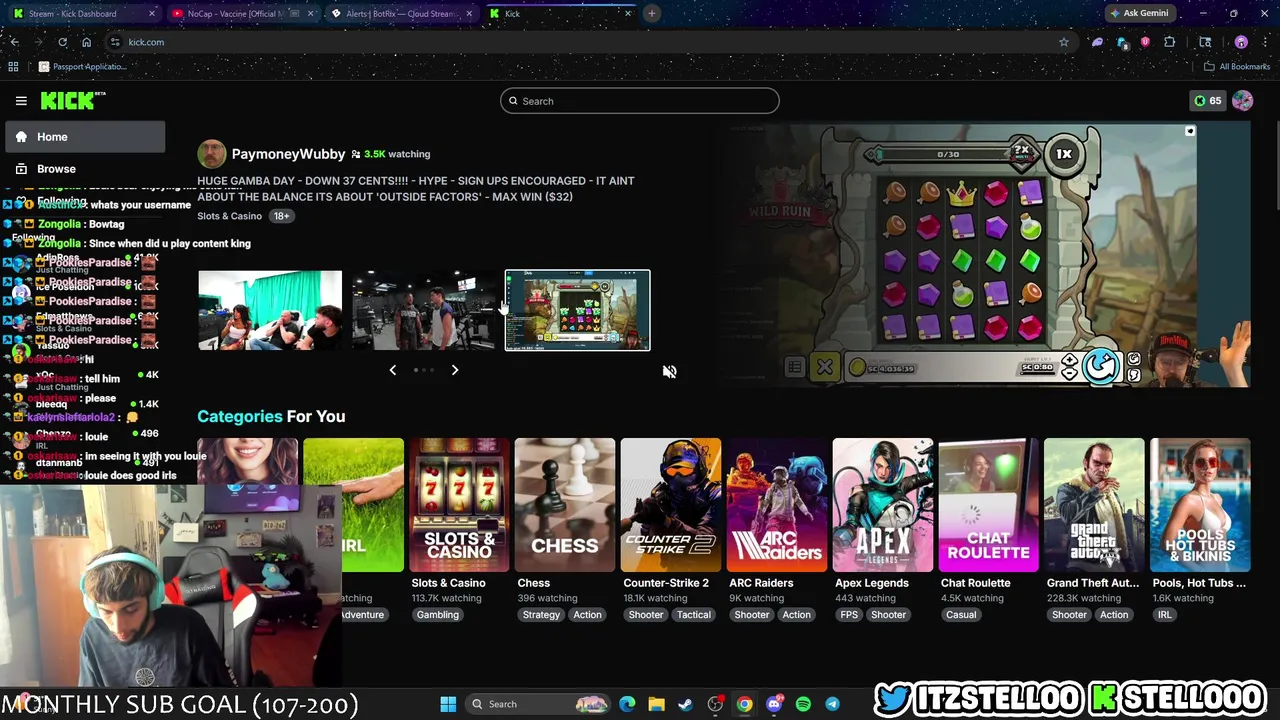Open the apps grid in the bookmarks bar
1280x720 pixels.
pyautogui.click(x=13, y=67)
